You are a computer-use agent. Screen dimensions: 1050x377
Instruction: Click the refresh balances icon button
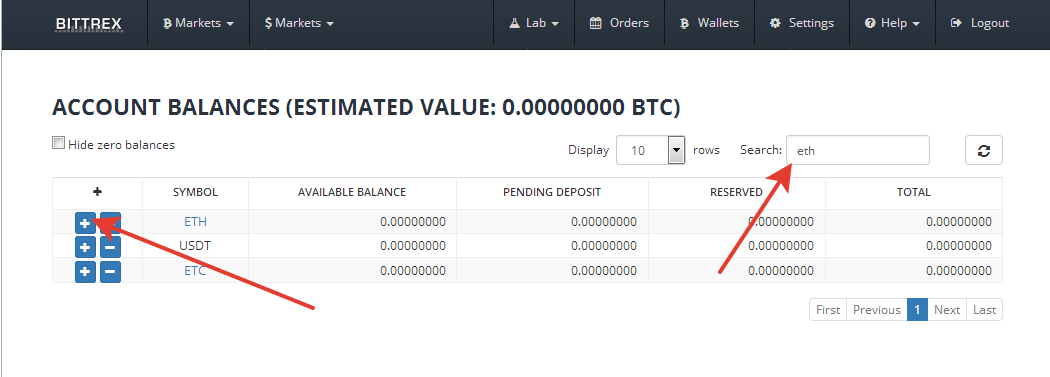click(x=983, y=150)
